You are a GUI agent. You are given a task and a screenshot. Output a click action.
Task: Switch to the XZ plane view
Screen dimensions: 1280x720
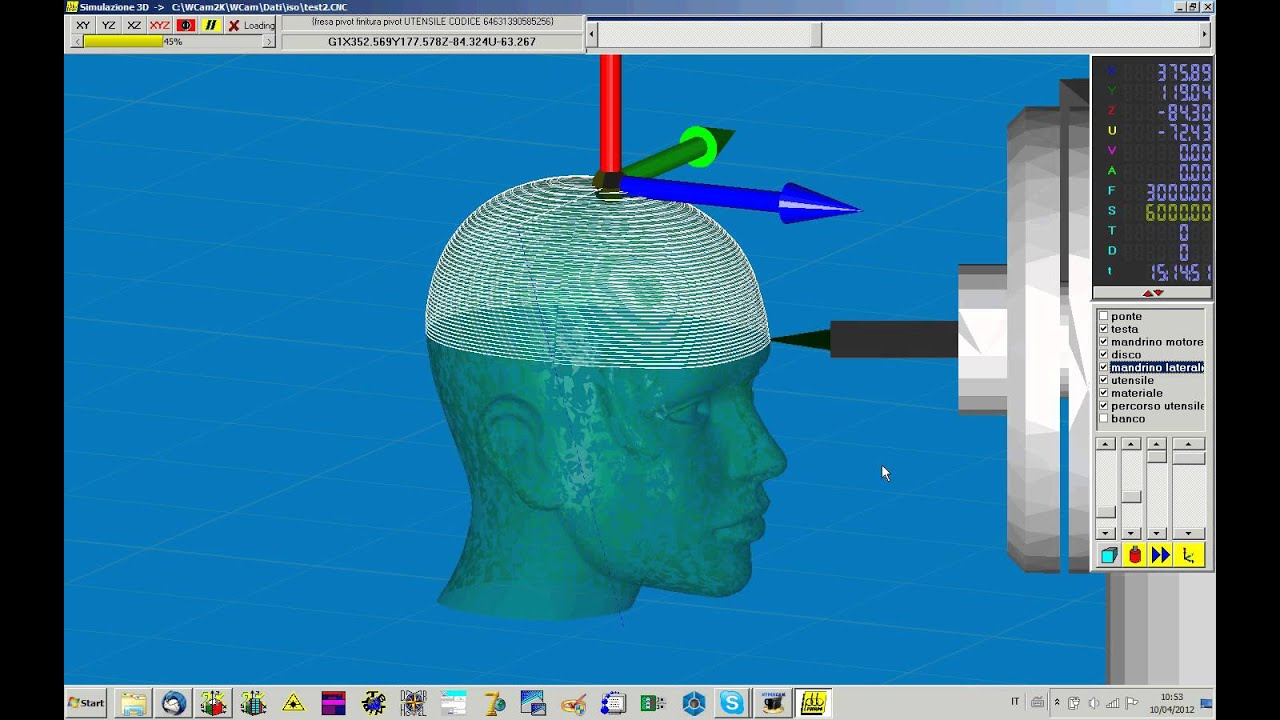pos(134,25)
